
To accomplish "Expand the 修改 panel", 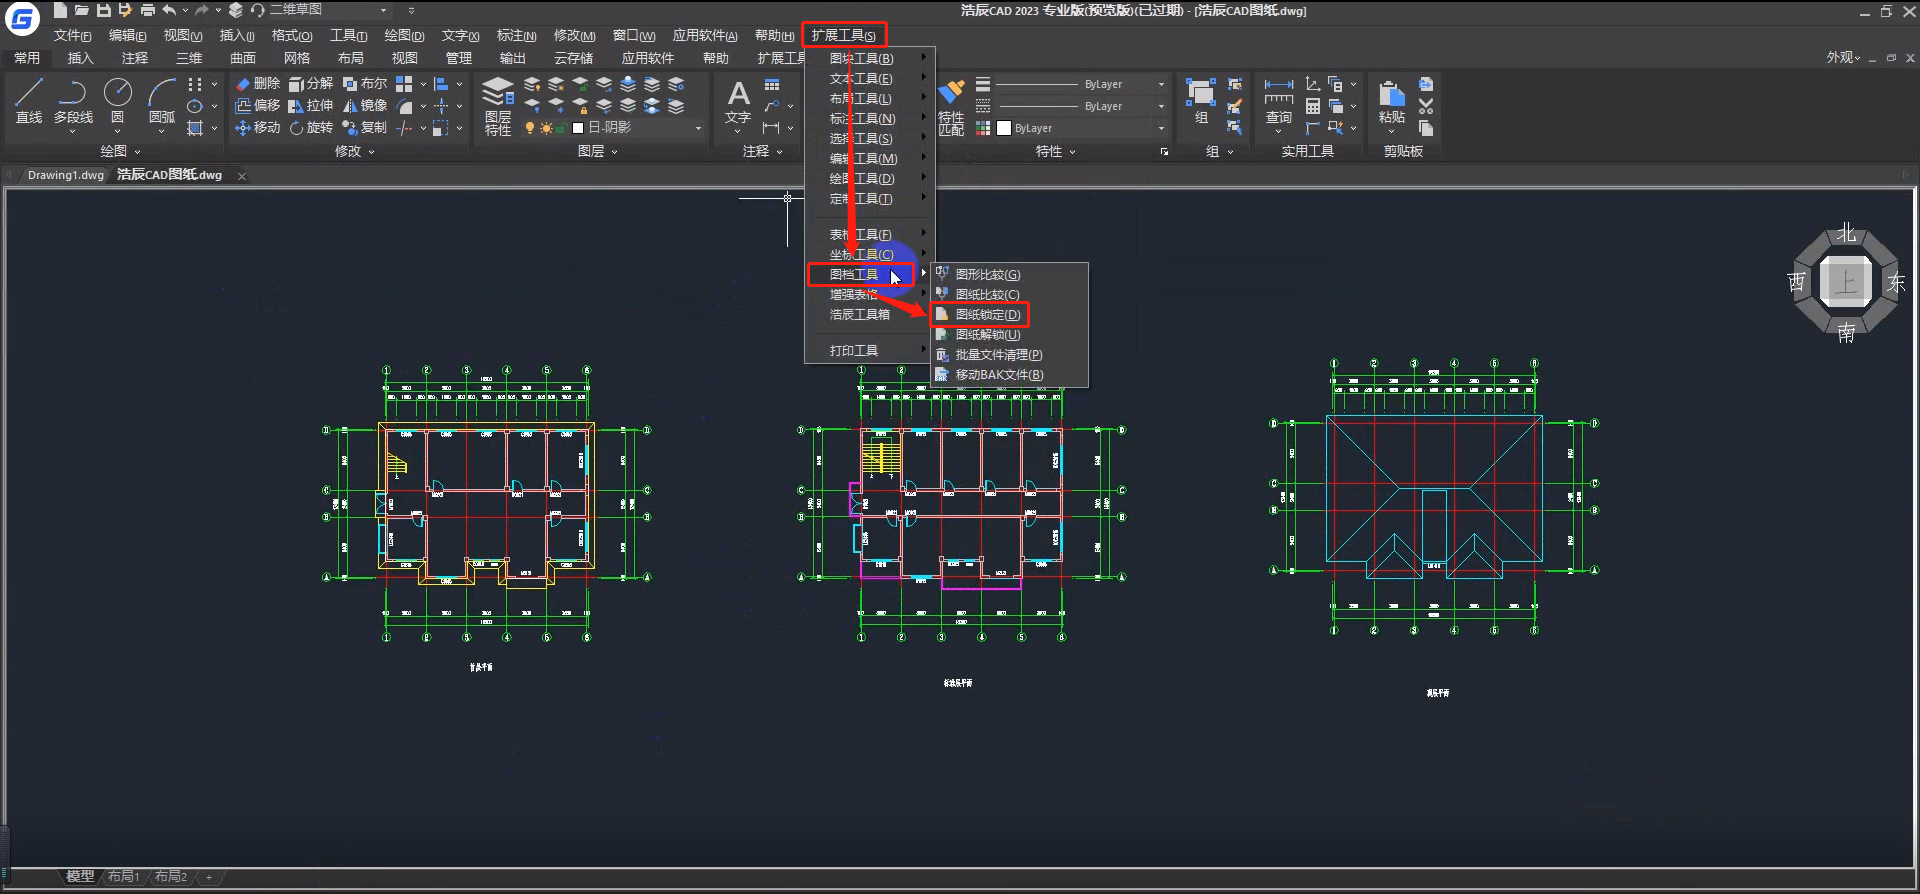I will coord(354,152).
